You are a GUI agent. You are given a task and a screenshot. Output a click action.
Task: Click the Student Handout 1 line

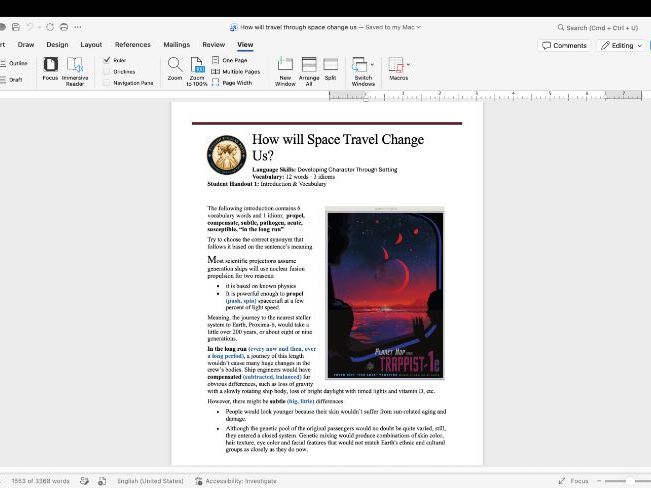click(x=267, y=184)
